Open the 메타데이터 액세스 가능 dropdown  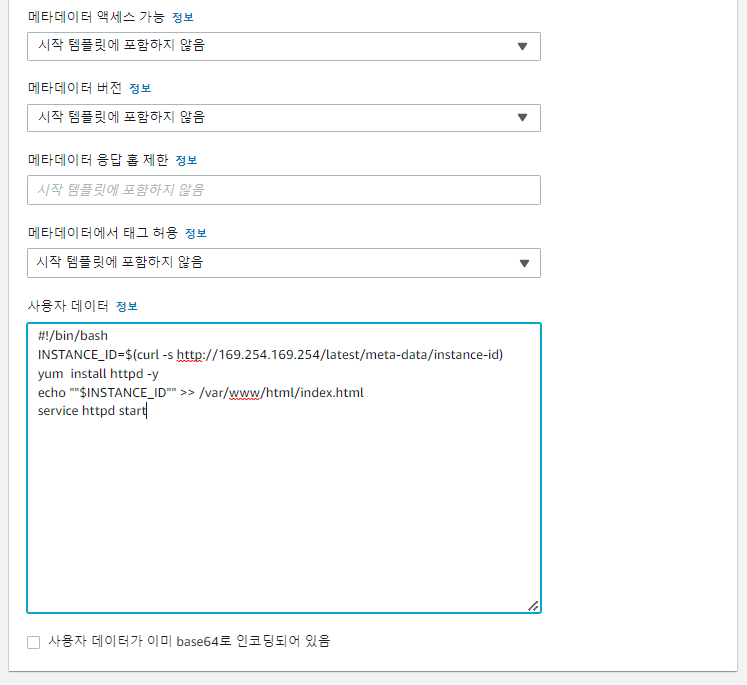[x=284, y=46]
